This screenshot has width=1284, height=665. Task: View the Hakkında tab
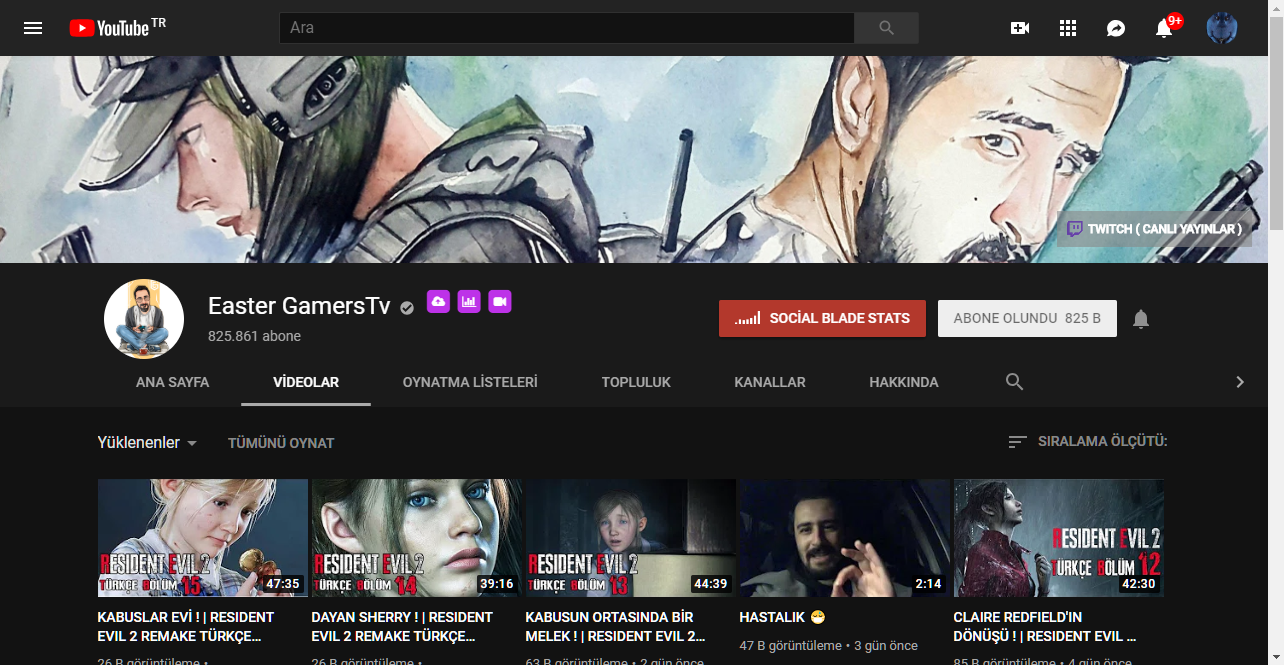coord(904,382)
